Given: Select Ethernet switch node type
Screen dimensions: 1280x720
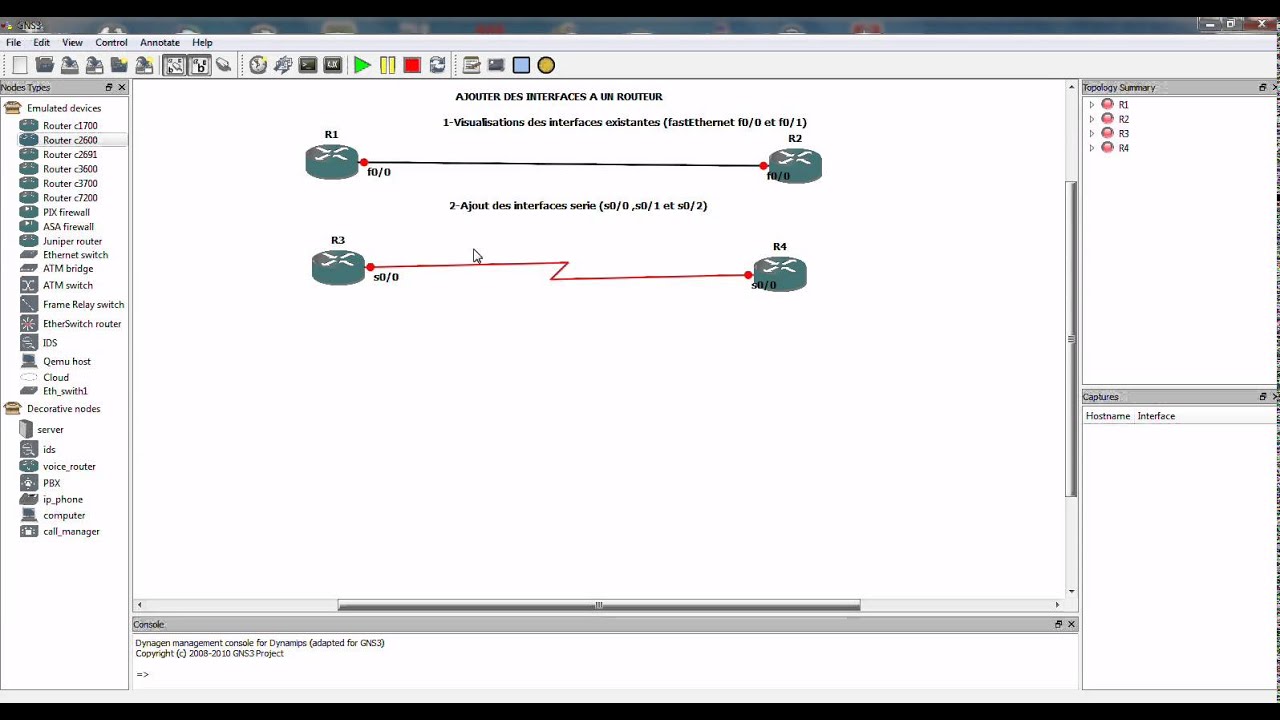Looking at the screenshot, I should (x=75, y=255).
